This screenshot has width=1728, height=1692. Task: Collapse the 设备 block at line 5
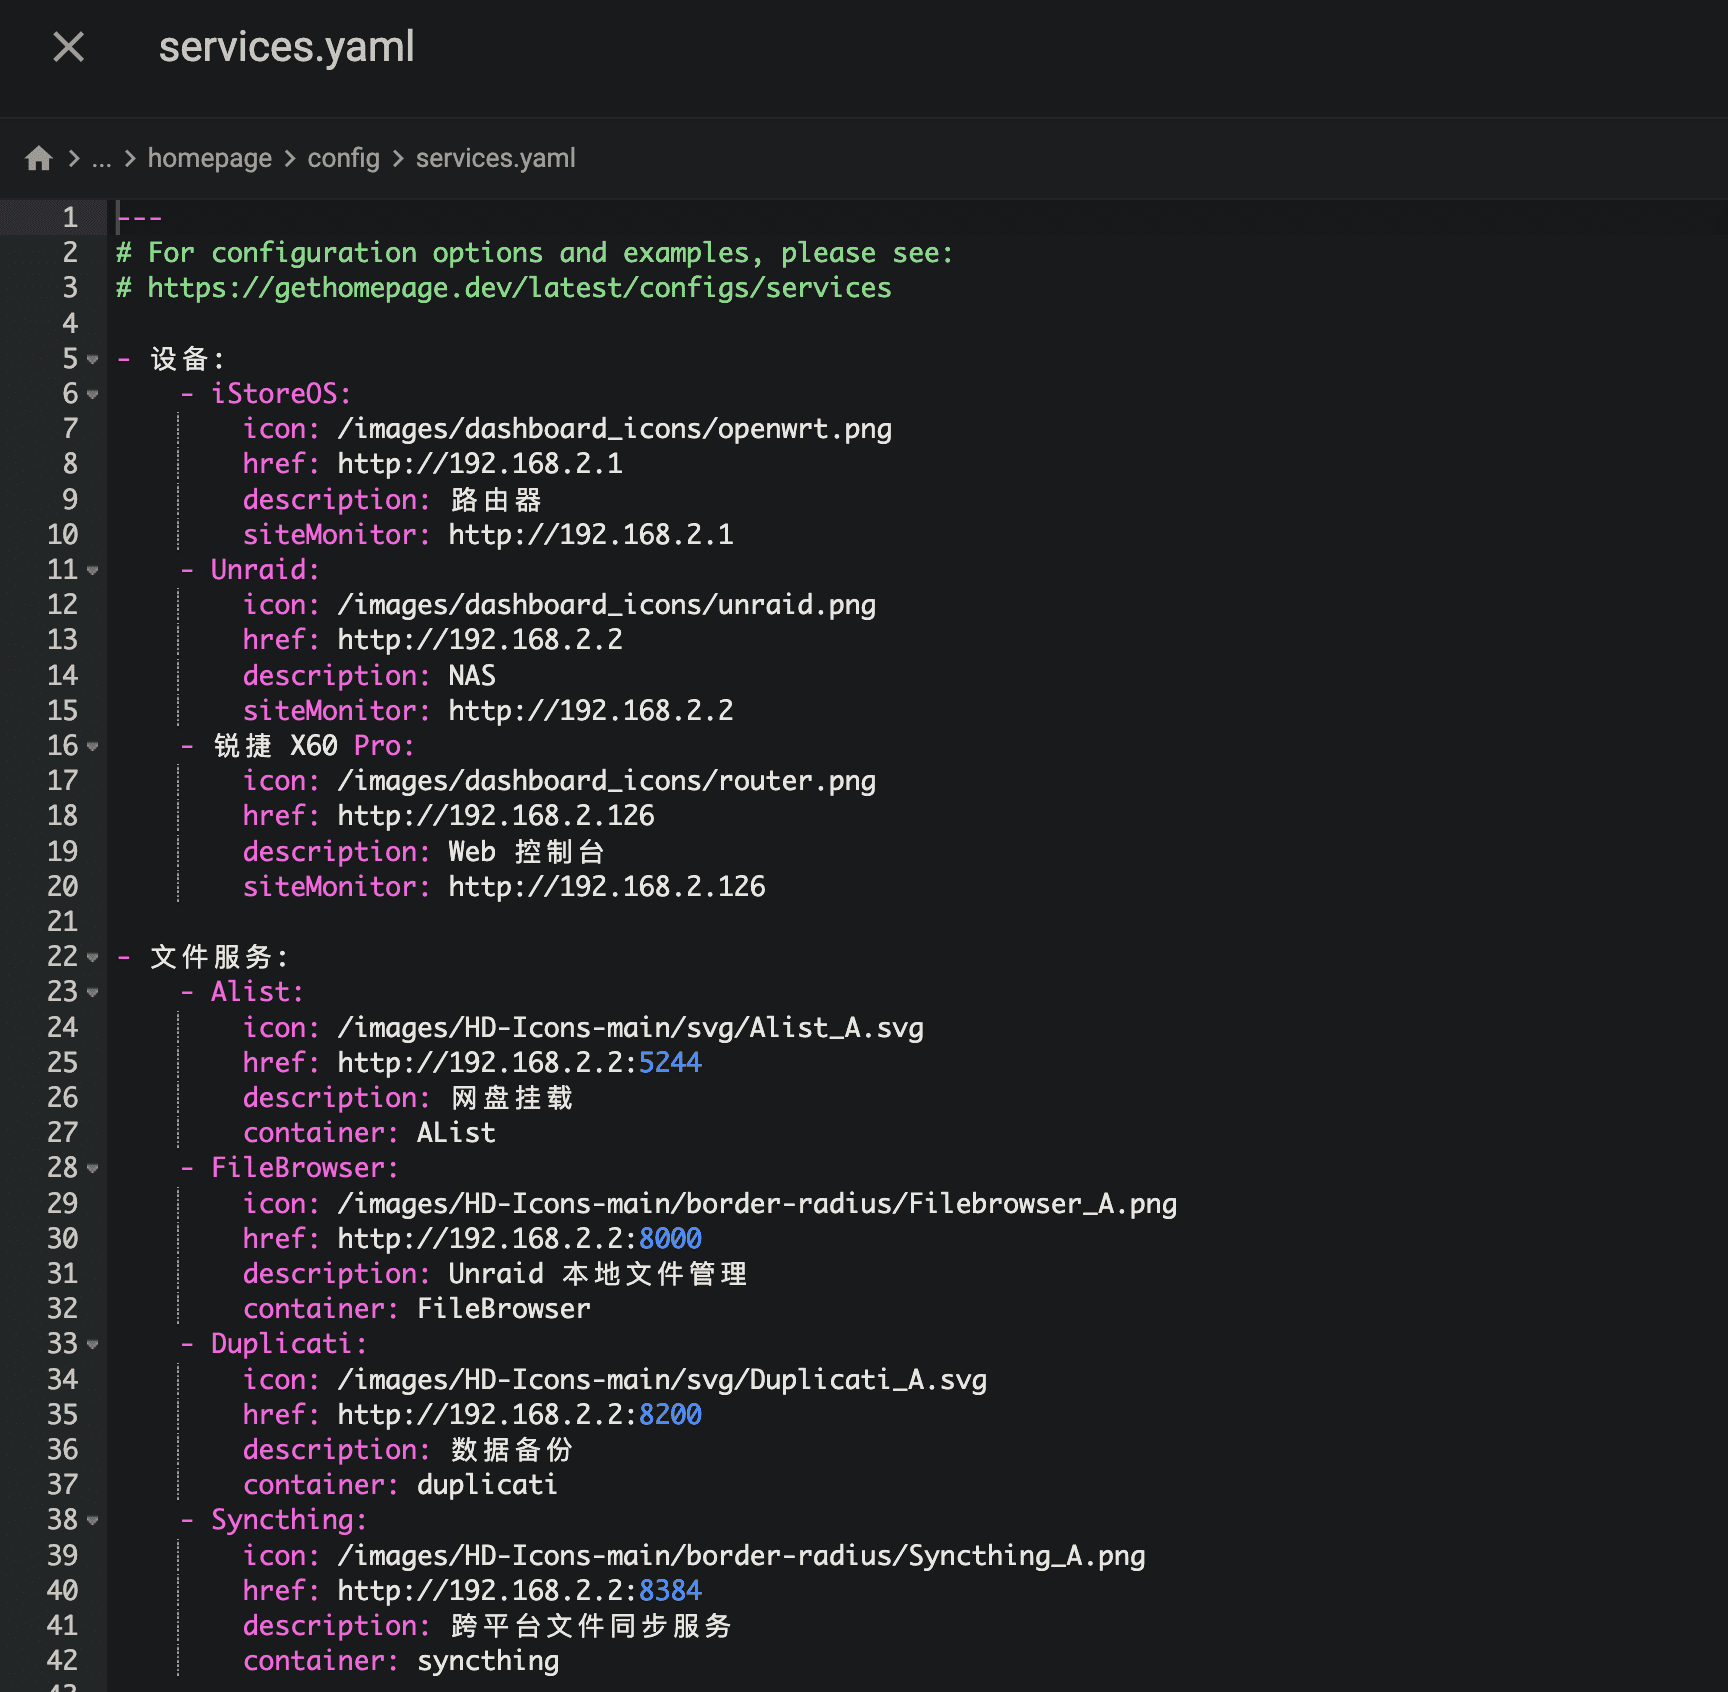93,359
